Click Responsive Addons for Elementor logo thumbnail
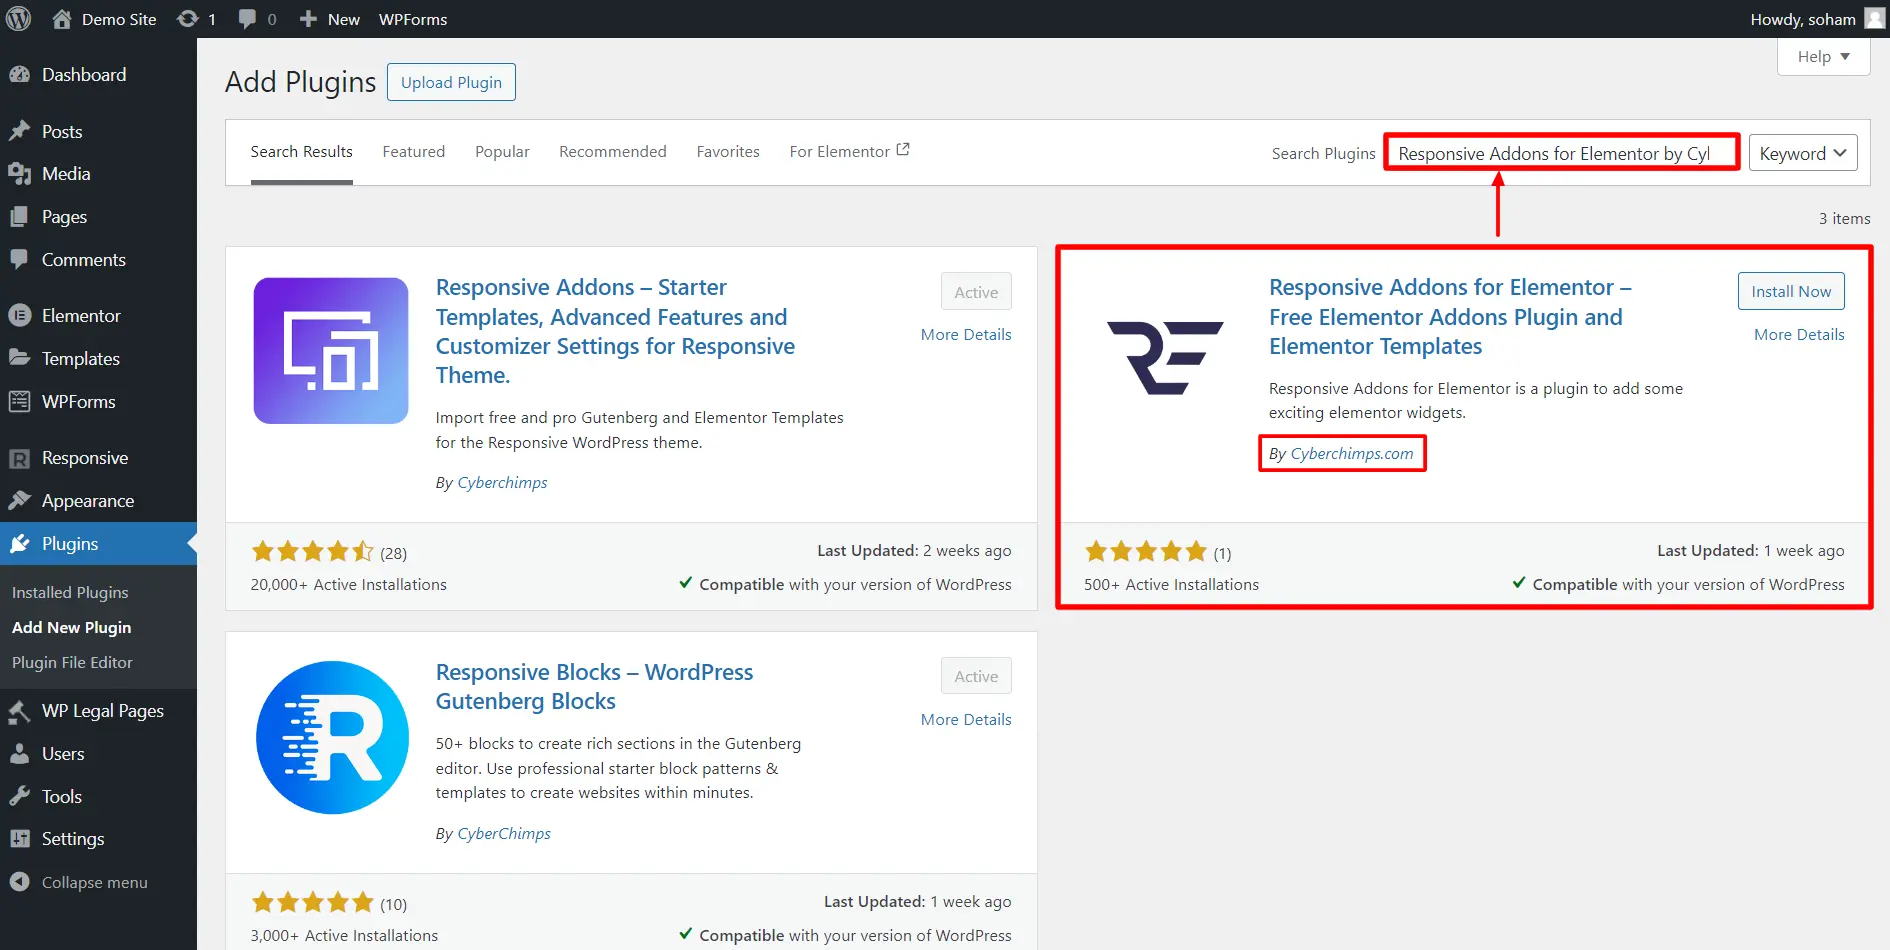Viewport: 1890px width, 950px height. [1165, 357]
